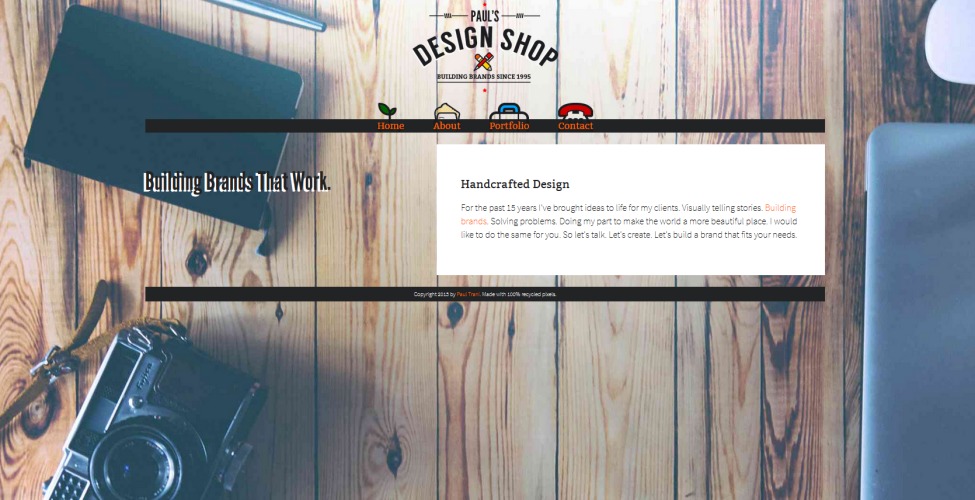Click the 'Handcrafted Design' heading
This screenshot has width=975, height=500.
point(515,184)
